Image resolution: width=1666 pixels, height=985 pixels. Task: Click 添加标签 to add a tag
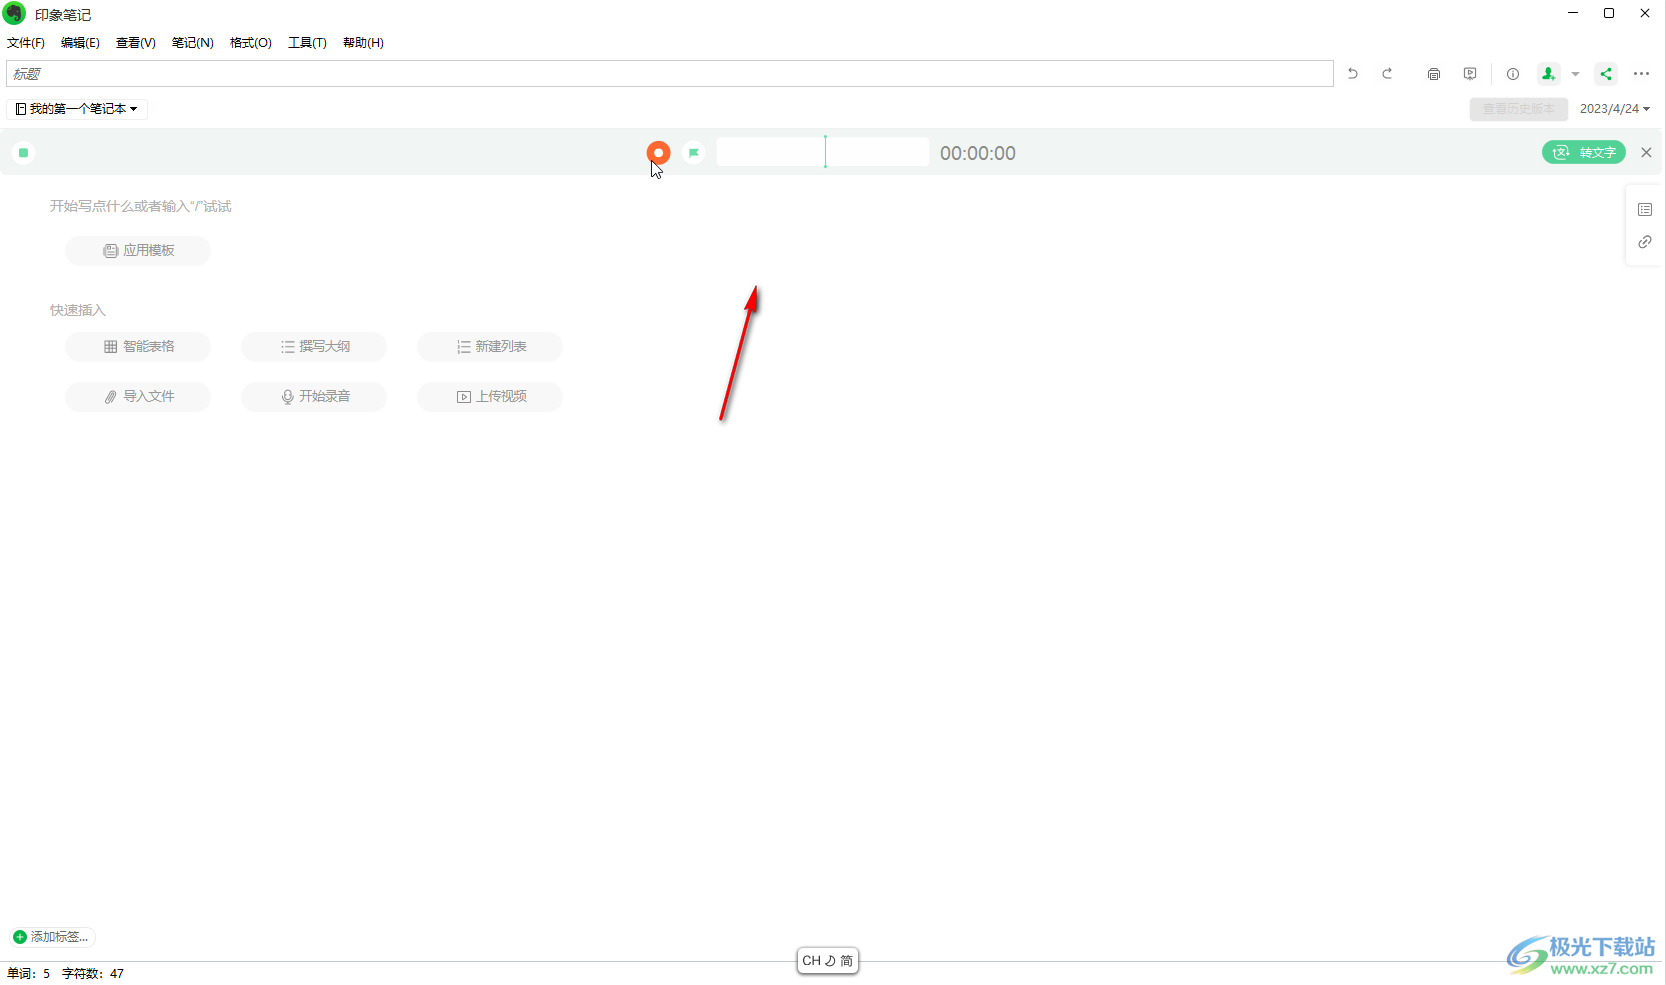point(52,937)
